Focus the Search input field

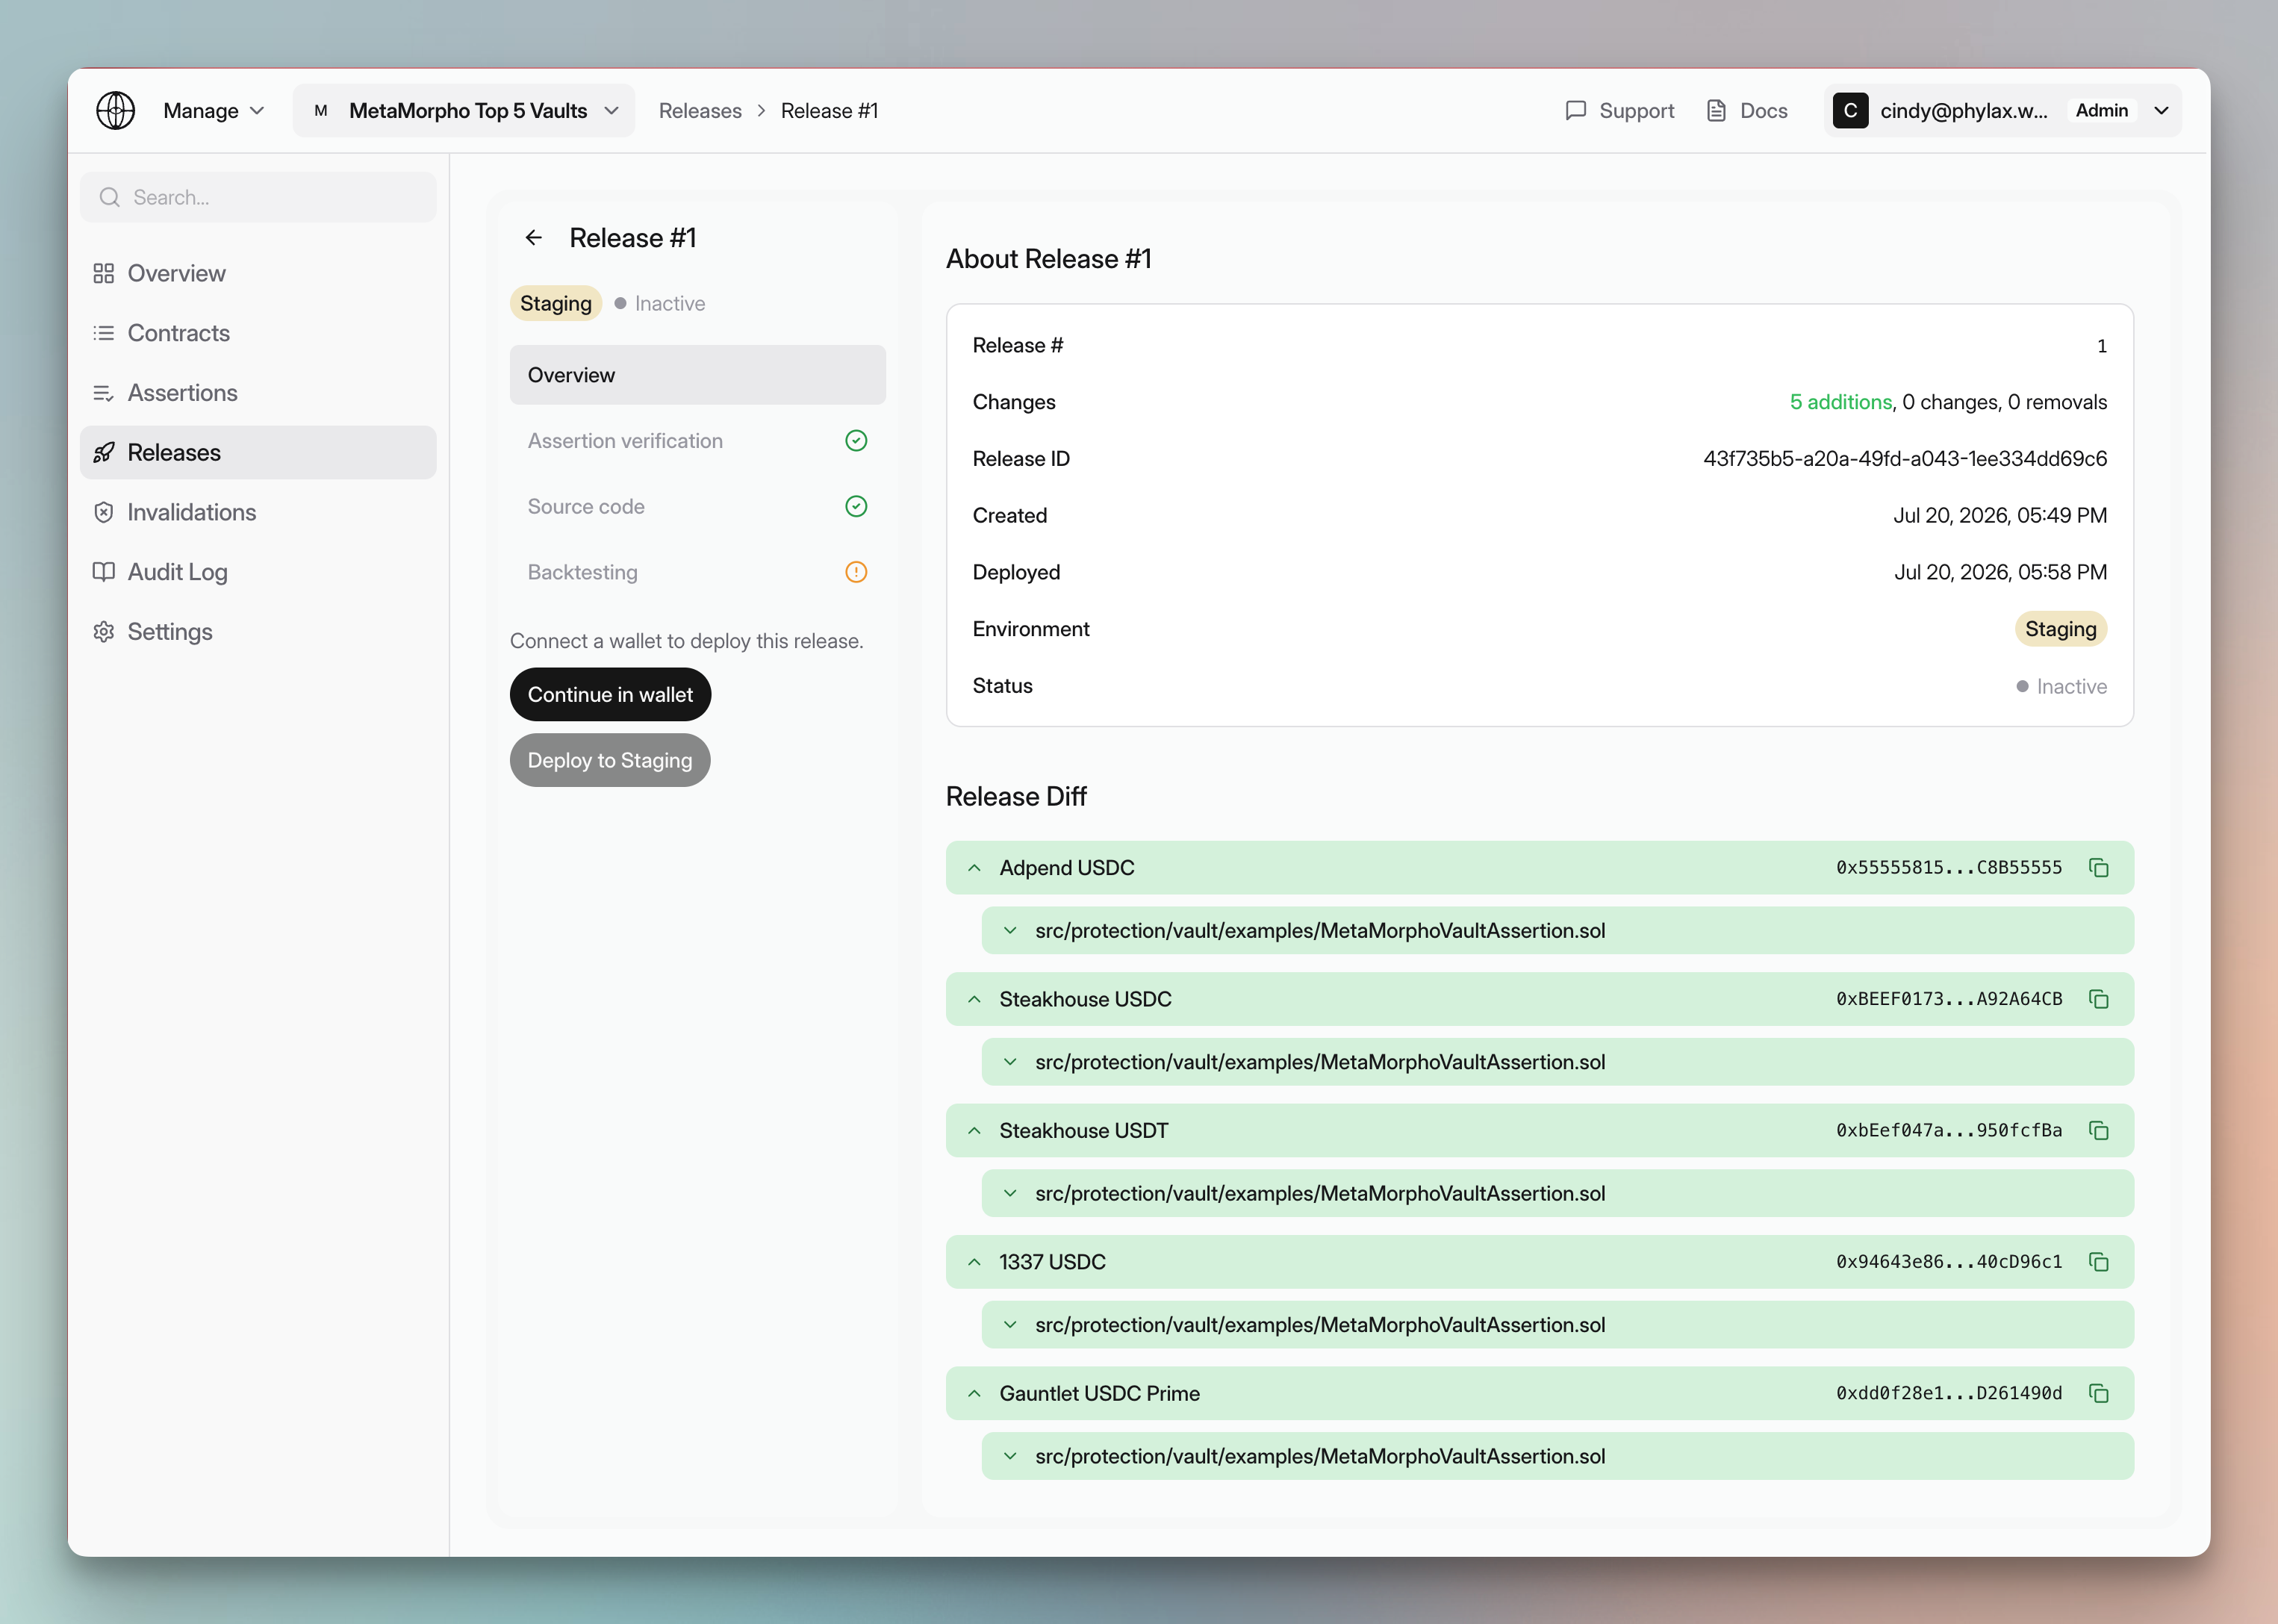coord(258,197)
